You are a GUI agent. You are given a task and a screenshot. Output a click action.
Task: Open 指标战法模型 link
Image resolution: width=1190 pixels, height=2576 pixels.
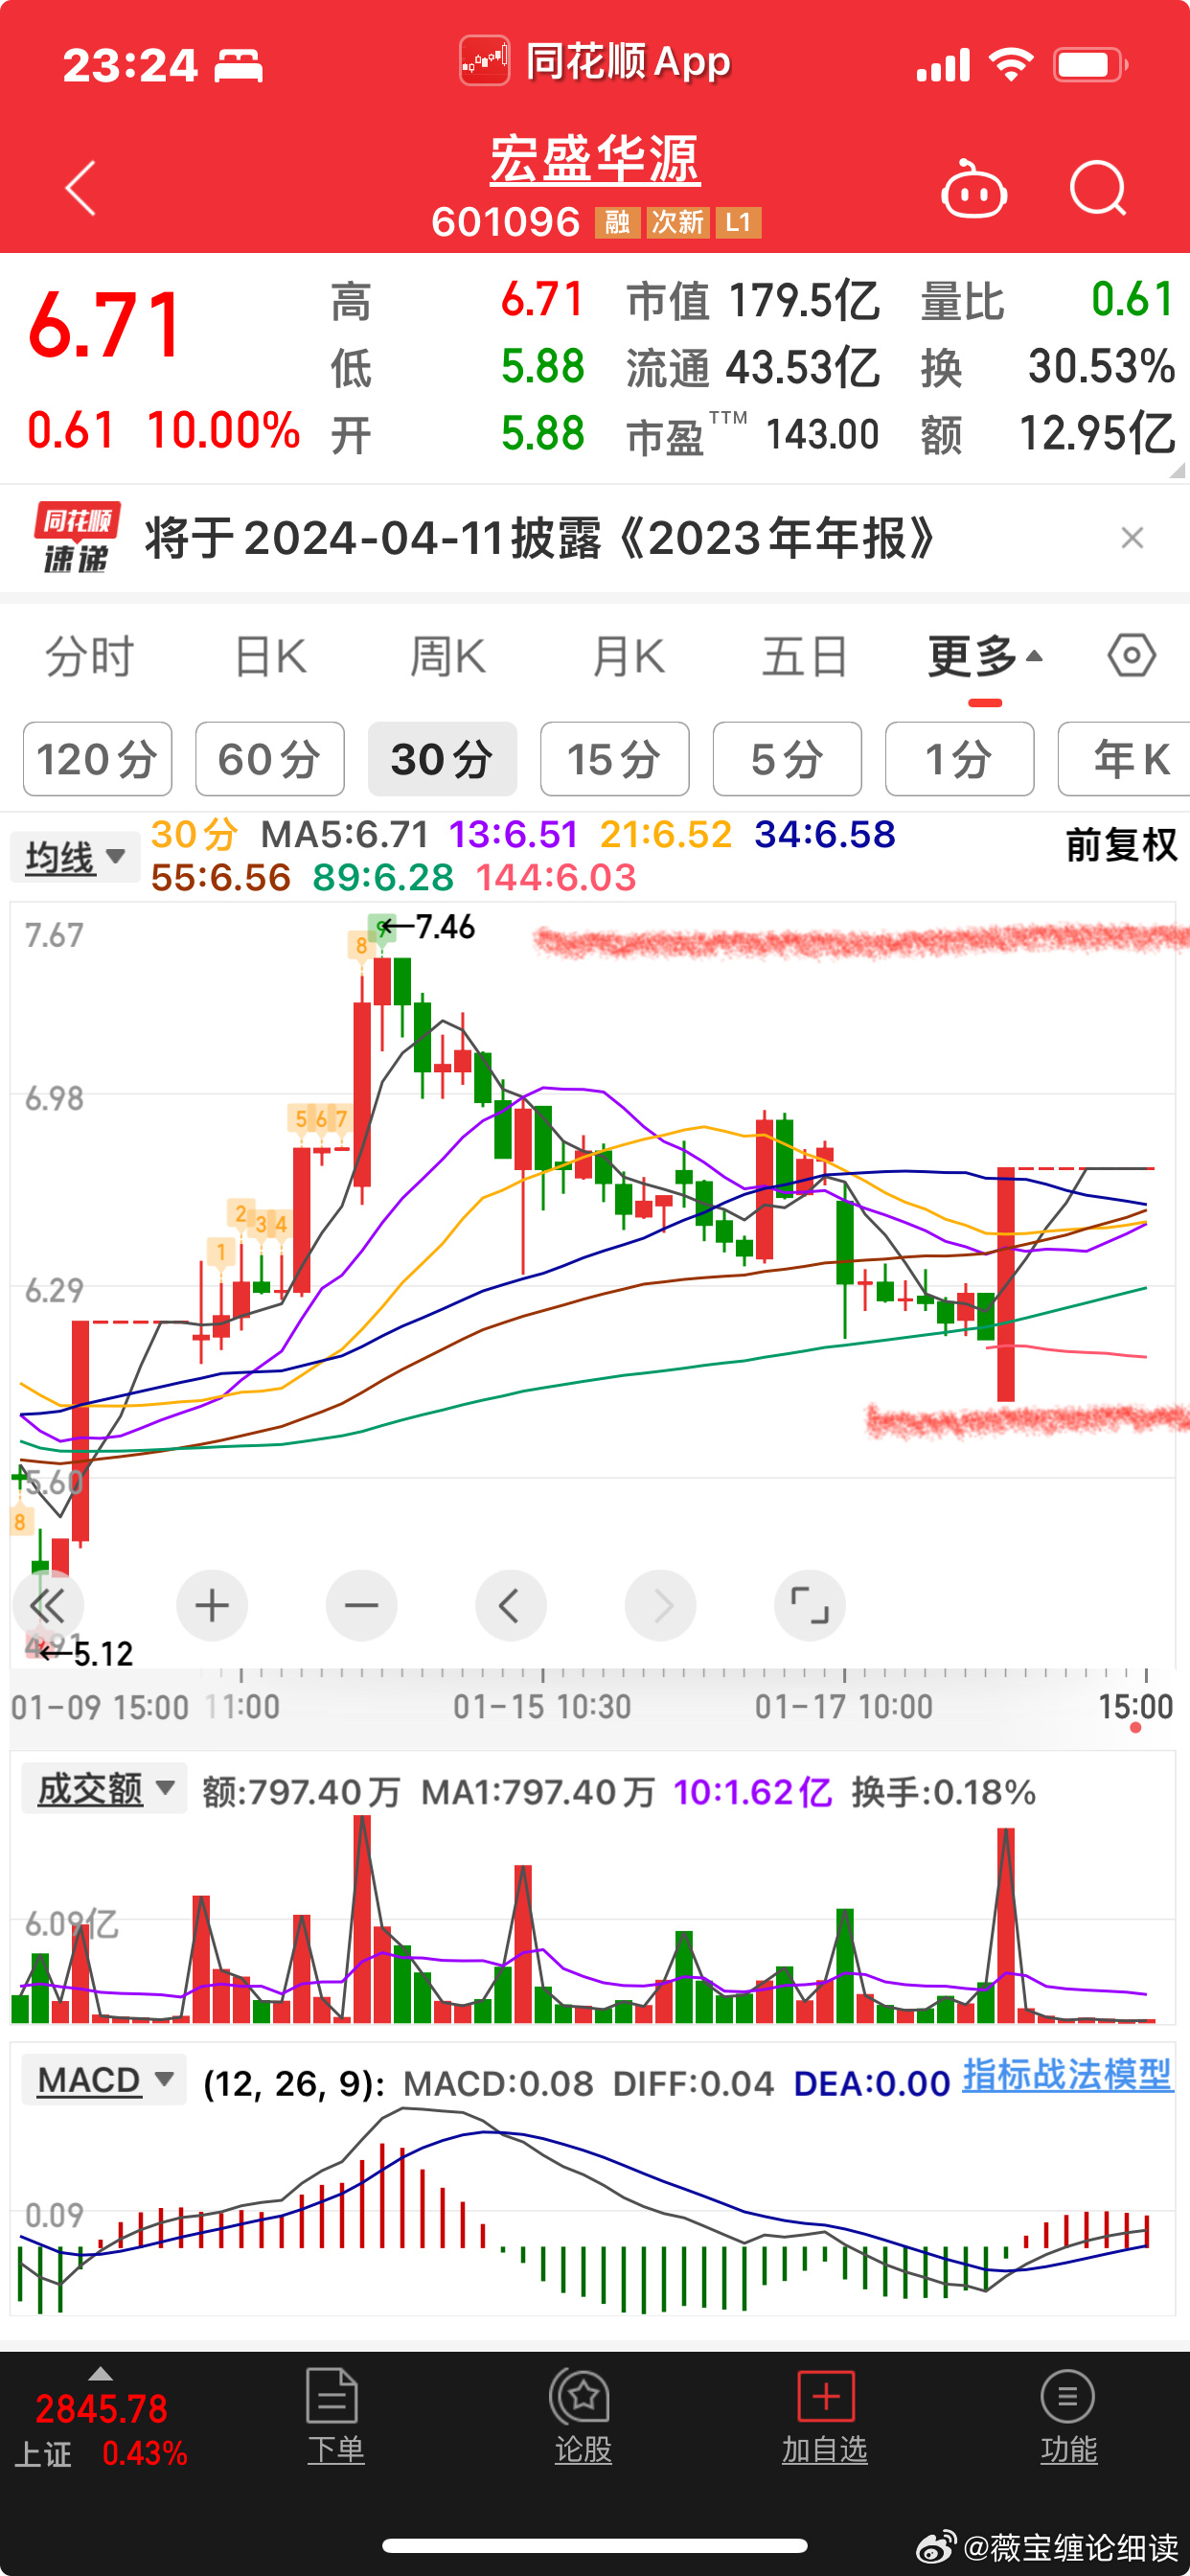1066,2075
